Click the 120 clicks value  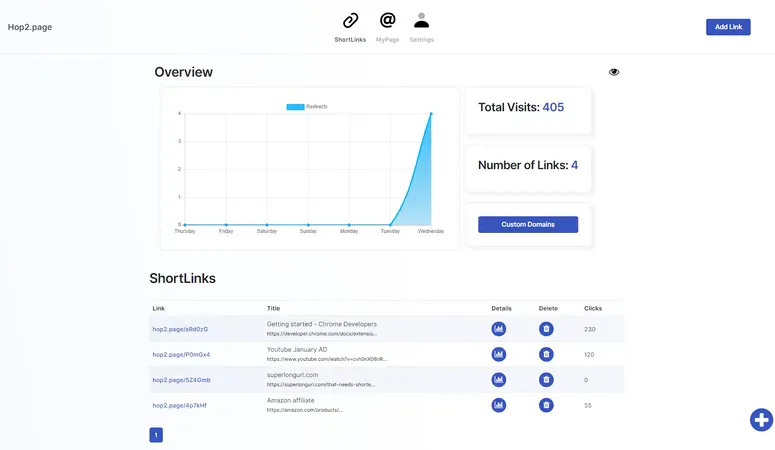point(589,355)
